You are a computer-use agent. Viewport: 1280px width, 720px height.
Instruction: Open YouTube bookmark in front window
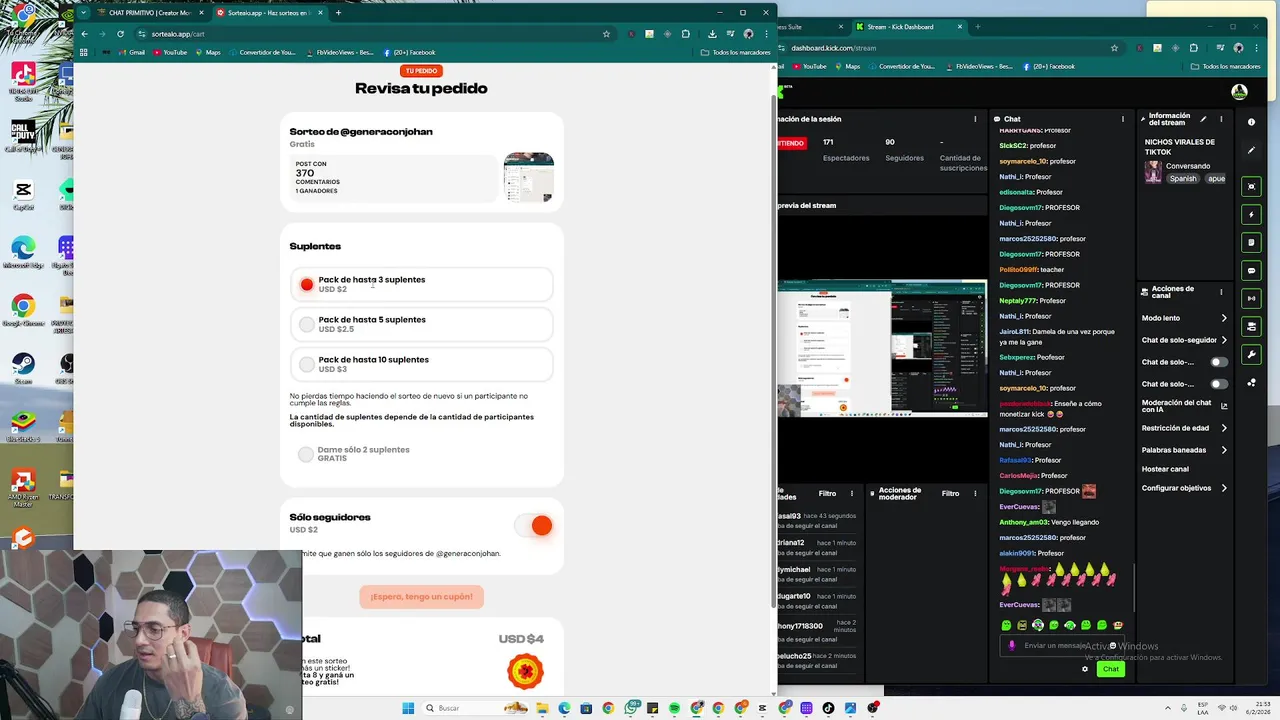pos(169,52)
